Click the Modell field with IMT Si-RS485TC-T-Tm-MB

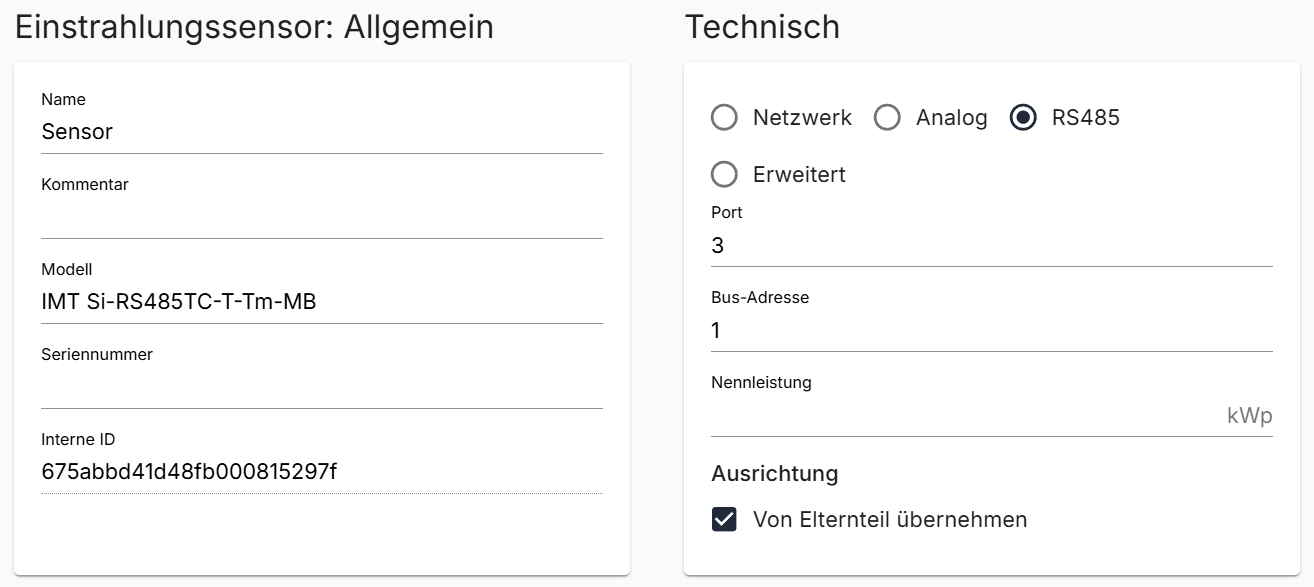click(x=321, y=301)
